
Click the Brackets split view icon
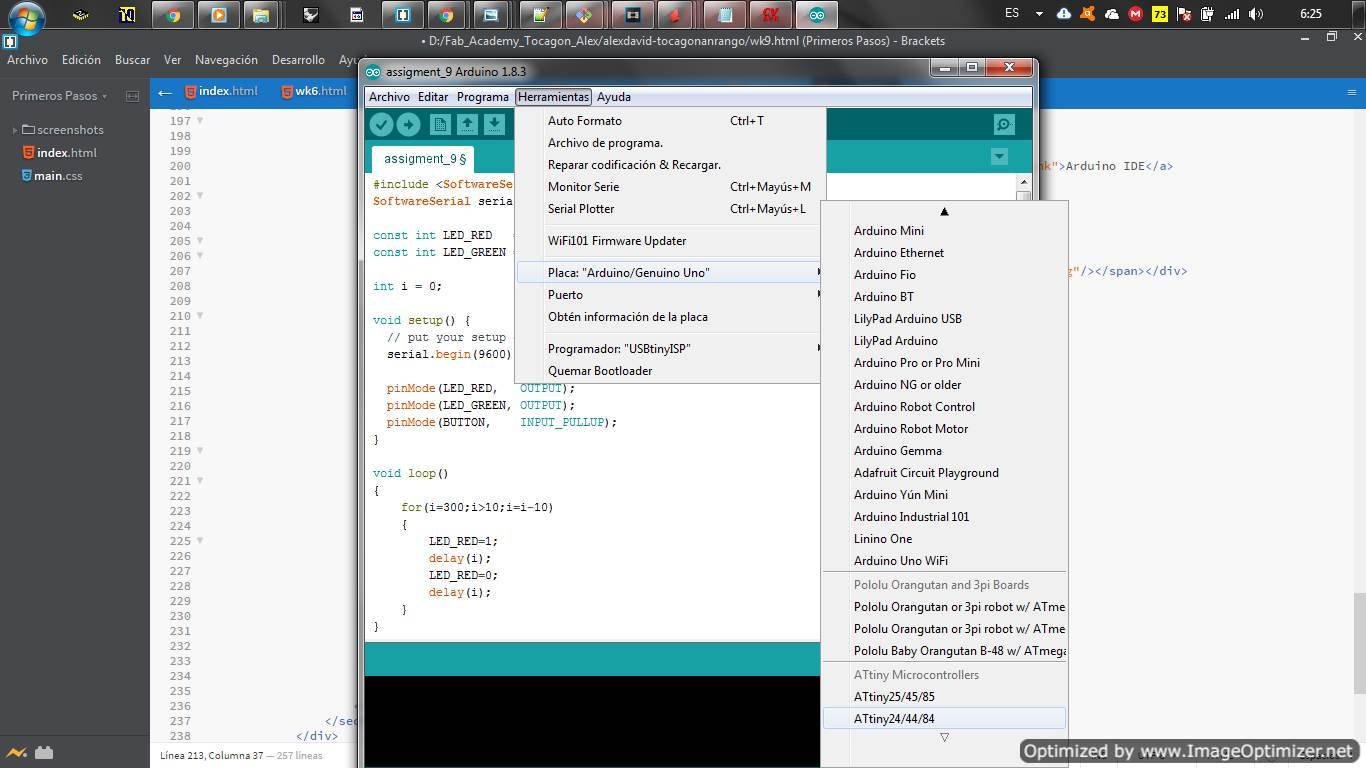click(132, 96)
